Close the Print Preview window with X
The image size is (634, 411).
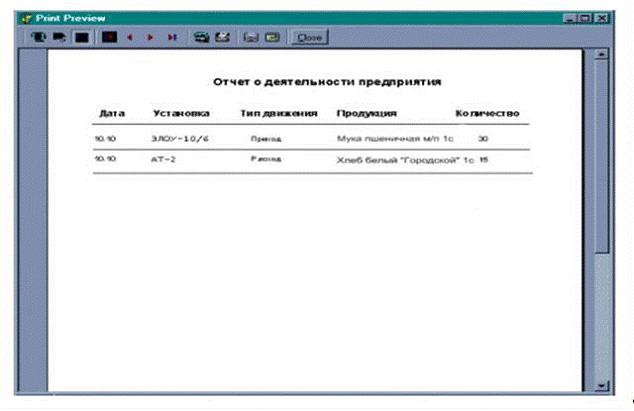(x=602, y=18)
